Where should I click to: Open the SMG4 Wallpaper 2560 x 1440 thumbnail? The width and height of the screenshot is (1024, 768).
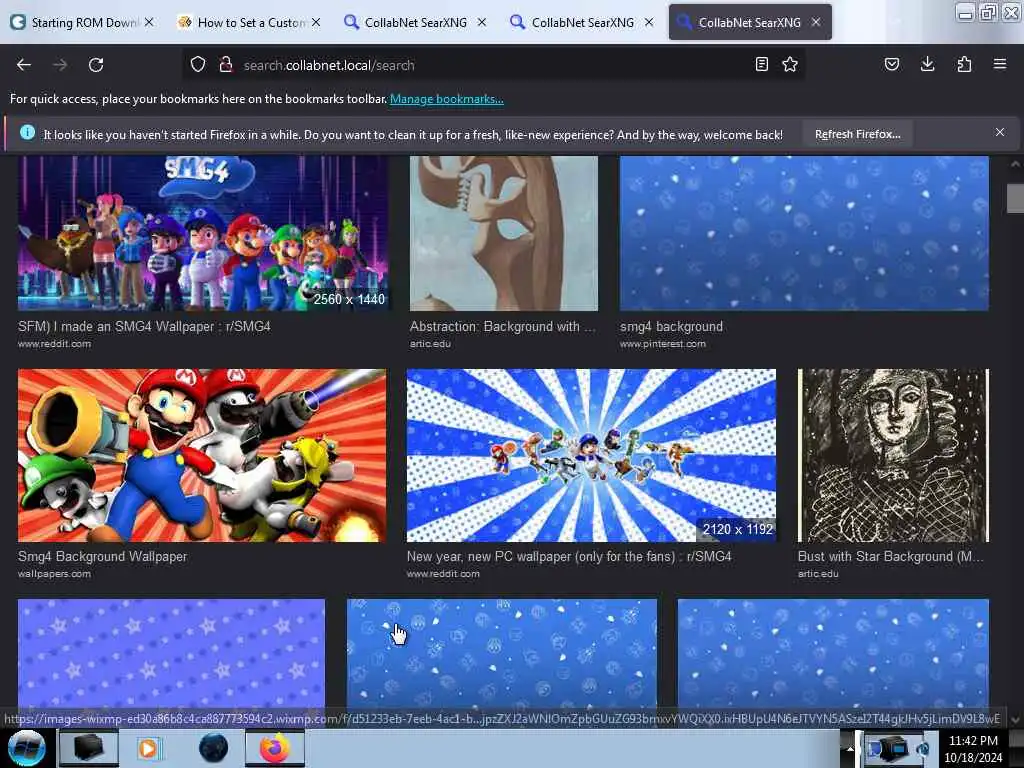[x=202, y=233]
